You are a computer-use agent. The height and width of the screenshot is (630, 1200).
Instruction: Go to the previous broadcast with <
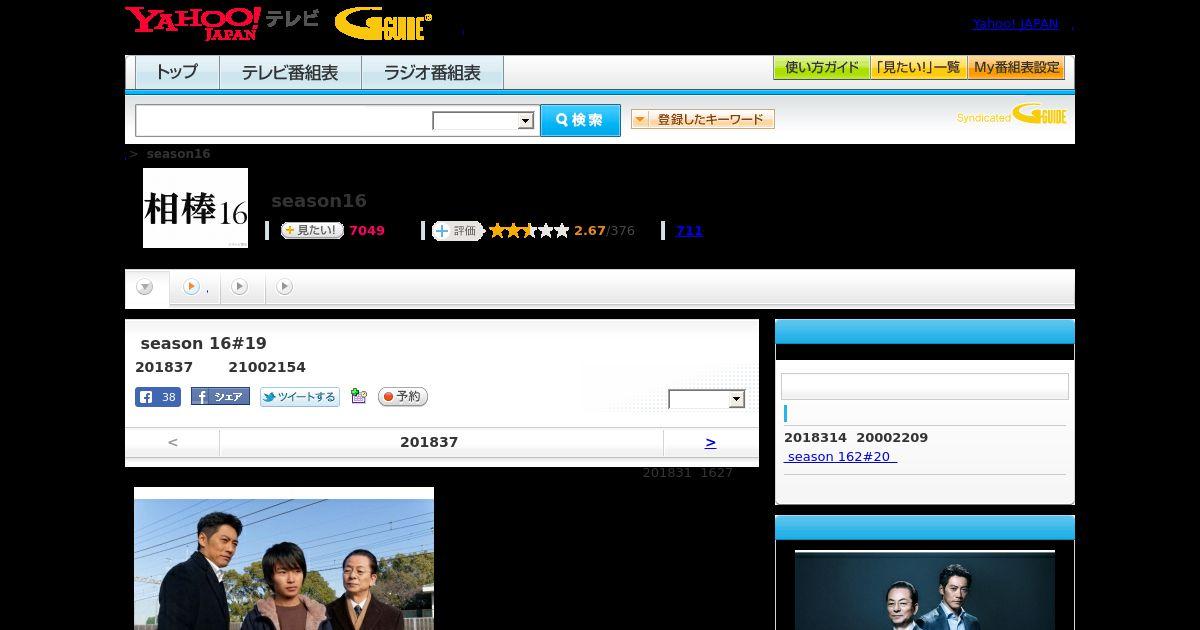[x=172, y=442]
